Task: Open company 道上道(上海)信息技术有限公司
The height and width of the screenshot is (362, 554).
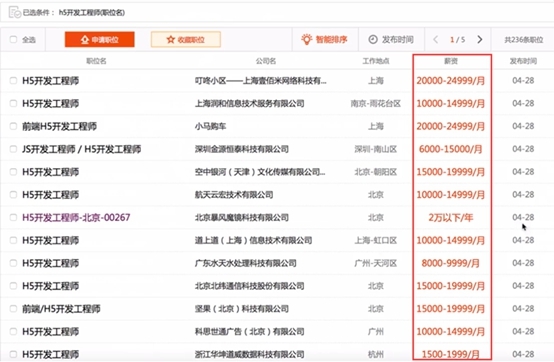Action: (x=253, y=241)
